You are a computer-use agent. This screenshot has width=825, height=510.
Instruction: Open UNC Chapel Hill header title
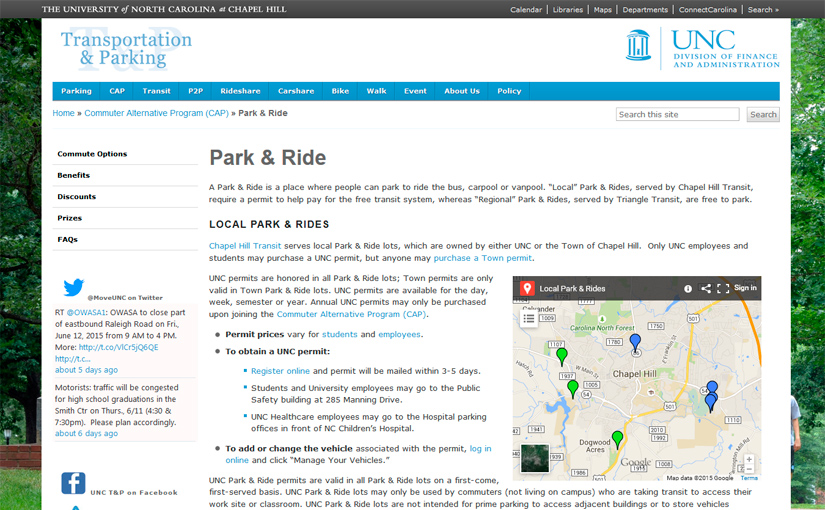(x=164, y=9)
